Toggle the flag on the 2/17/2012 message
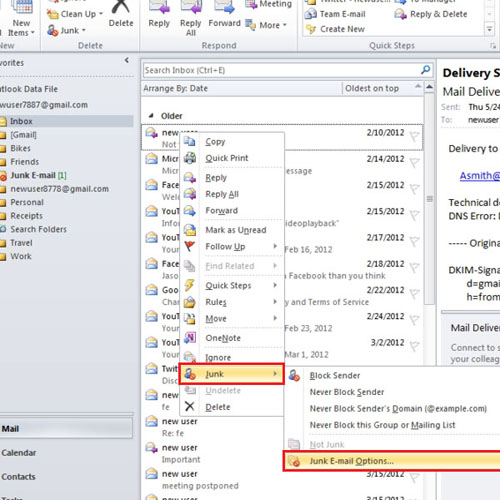This screenshot has width=500, height=500. (x=414, y=242)
